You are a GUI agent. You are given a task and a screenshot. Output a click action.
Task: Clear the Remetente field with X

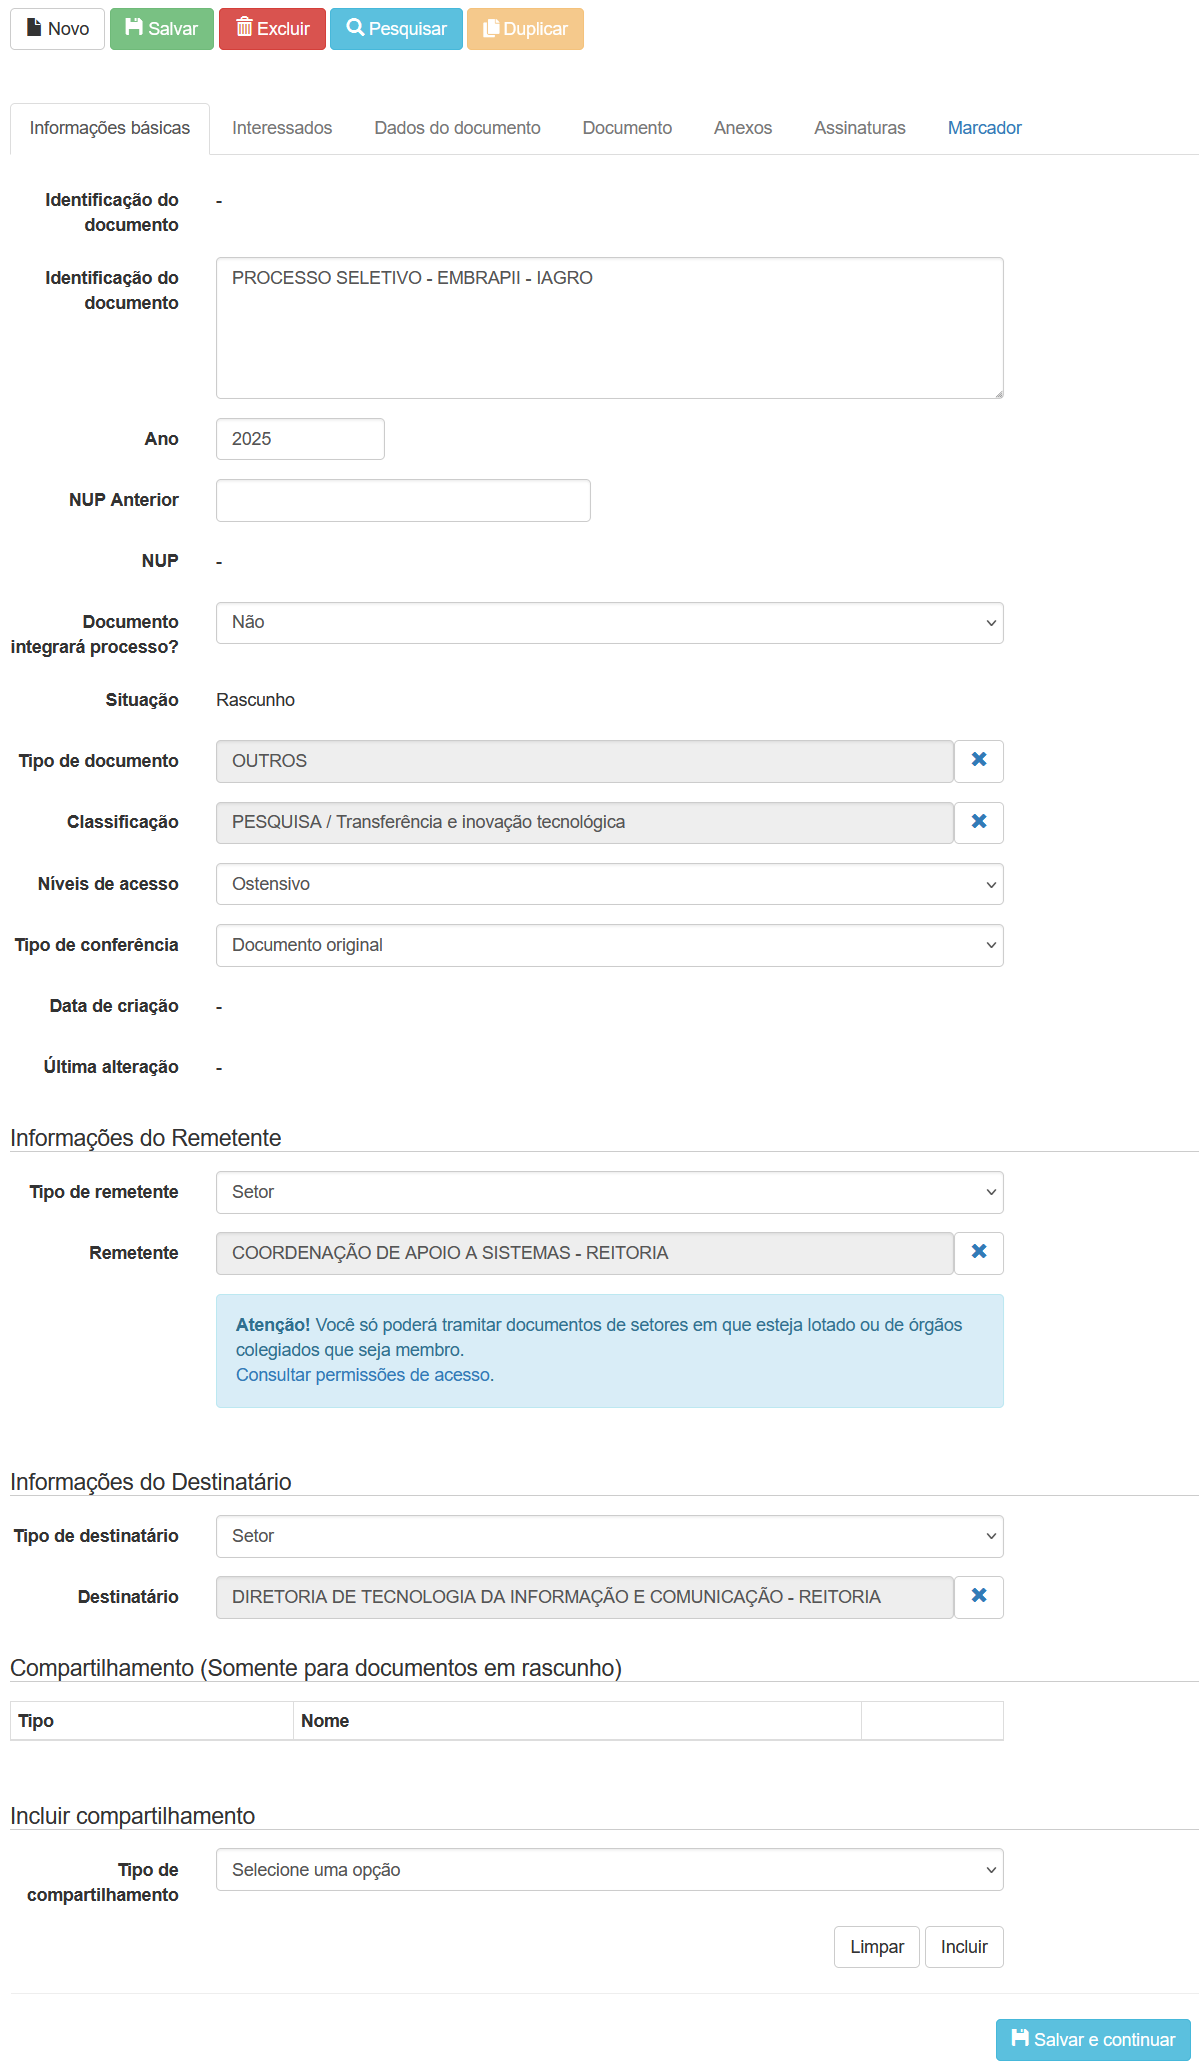(x=978, y=1253)
